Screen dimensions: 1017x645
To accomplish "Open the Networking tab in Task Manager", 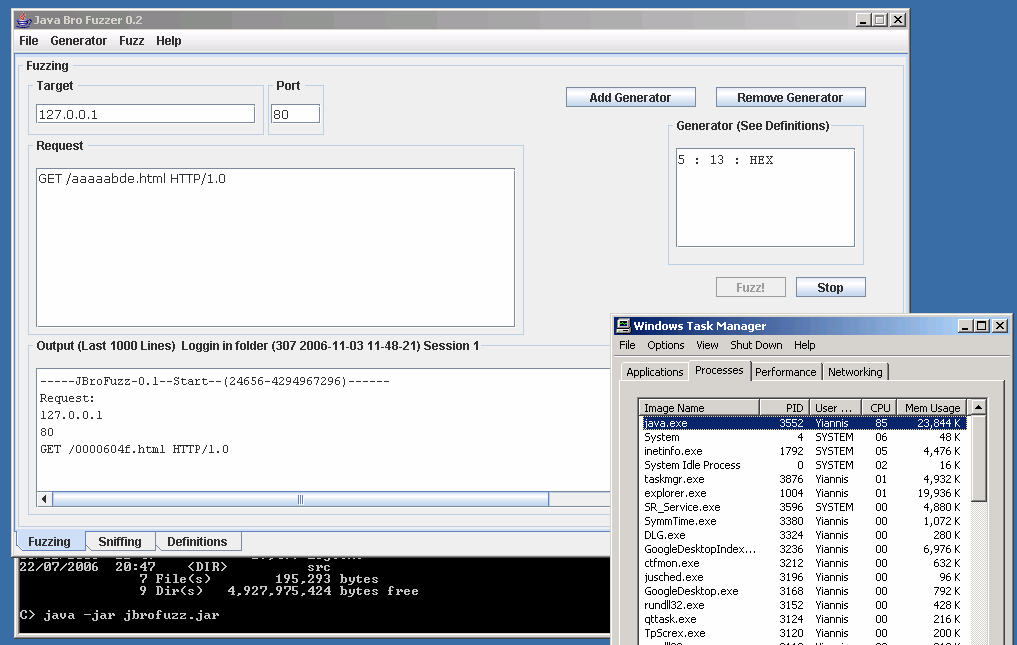I will [x=855, y=372].
